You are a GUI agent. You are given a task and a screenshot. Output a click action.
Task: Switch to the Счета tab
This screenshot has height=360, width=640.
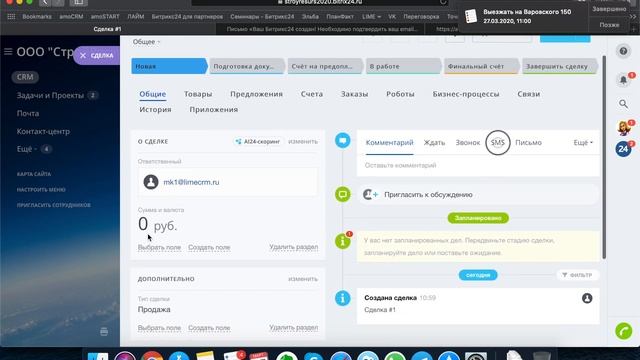point(312,94)
